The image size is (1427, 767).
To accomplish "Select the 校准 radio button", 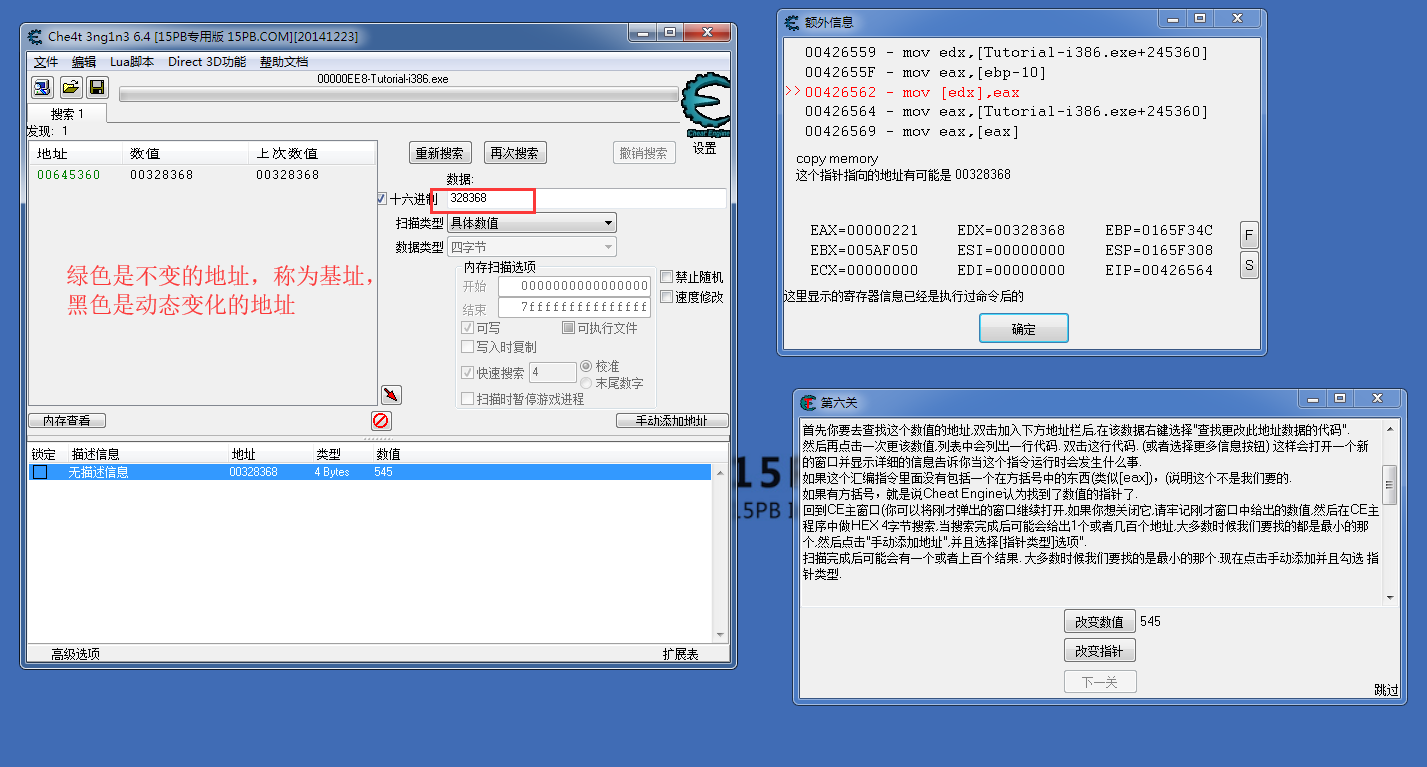I will (586, 366).
